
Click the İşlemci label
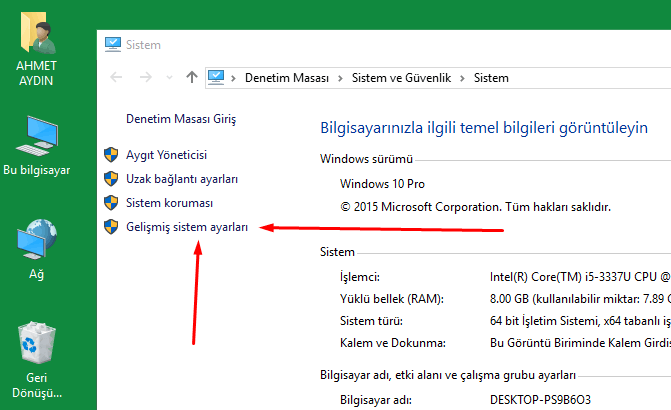360,277
